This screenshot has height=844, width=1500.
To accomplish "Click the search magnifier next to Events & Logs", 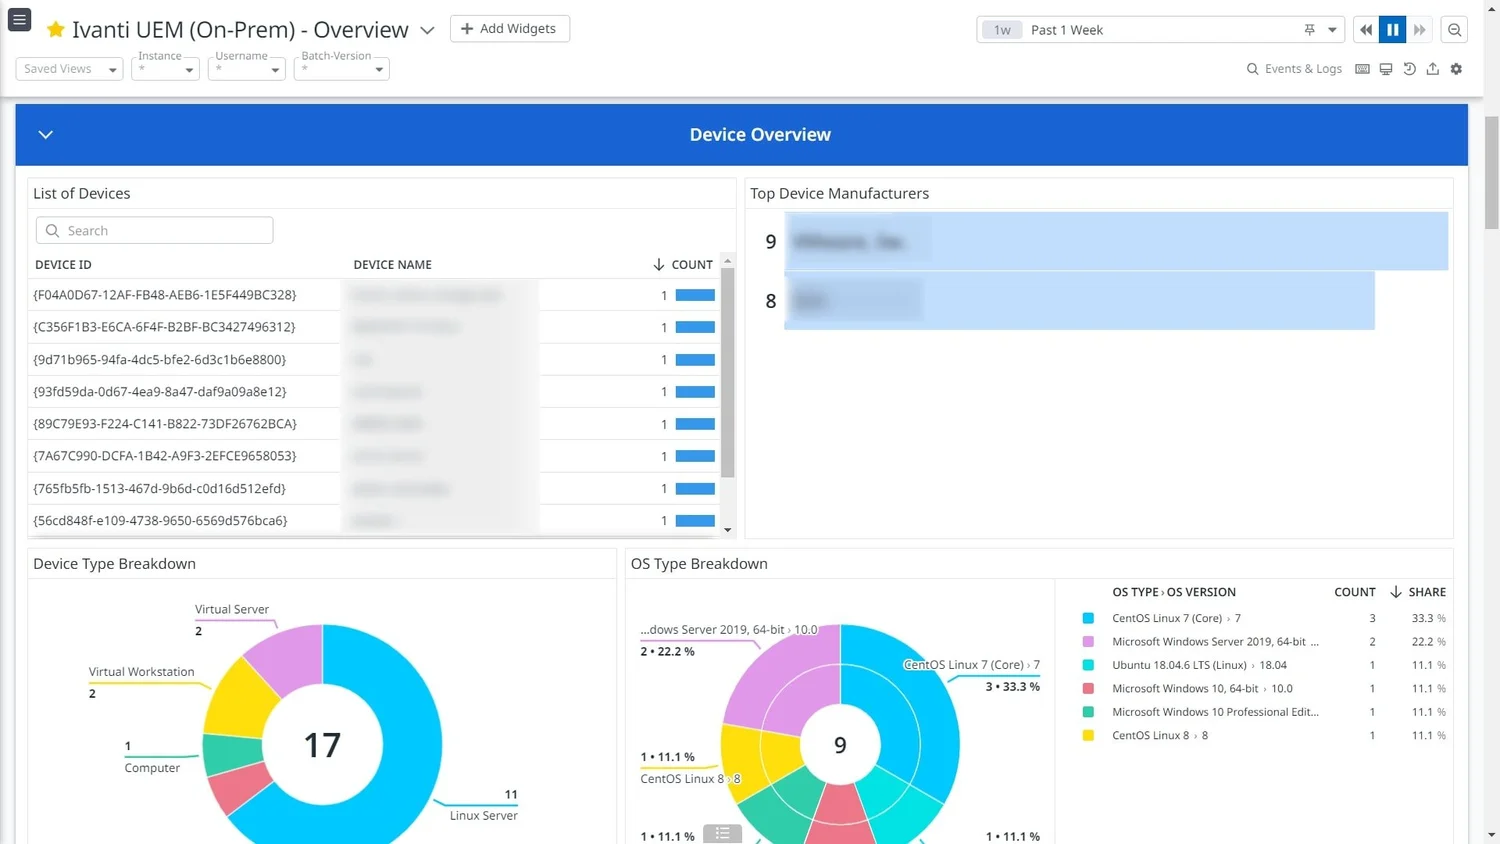I will [1252, 68].
